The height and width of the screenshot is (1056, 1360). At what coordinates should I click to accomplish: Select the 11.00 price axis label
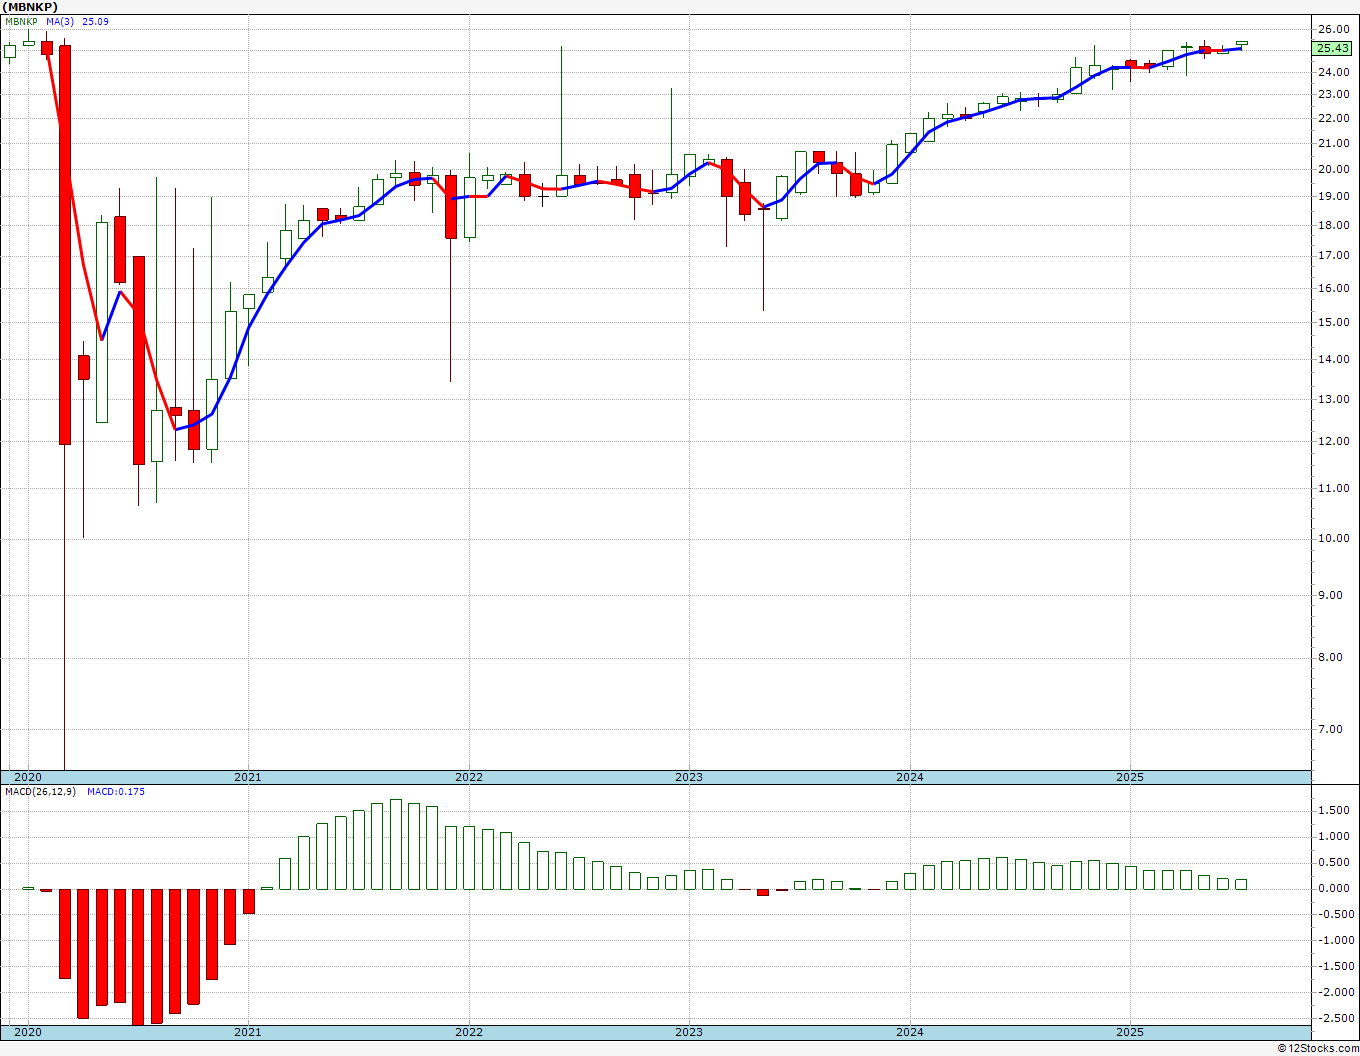[x=1333, y=489]
